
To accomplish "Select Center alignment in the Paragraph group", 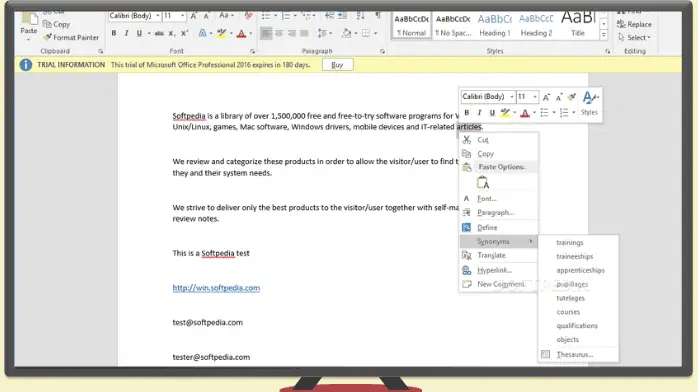I will [x=279, y=33].
